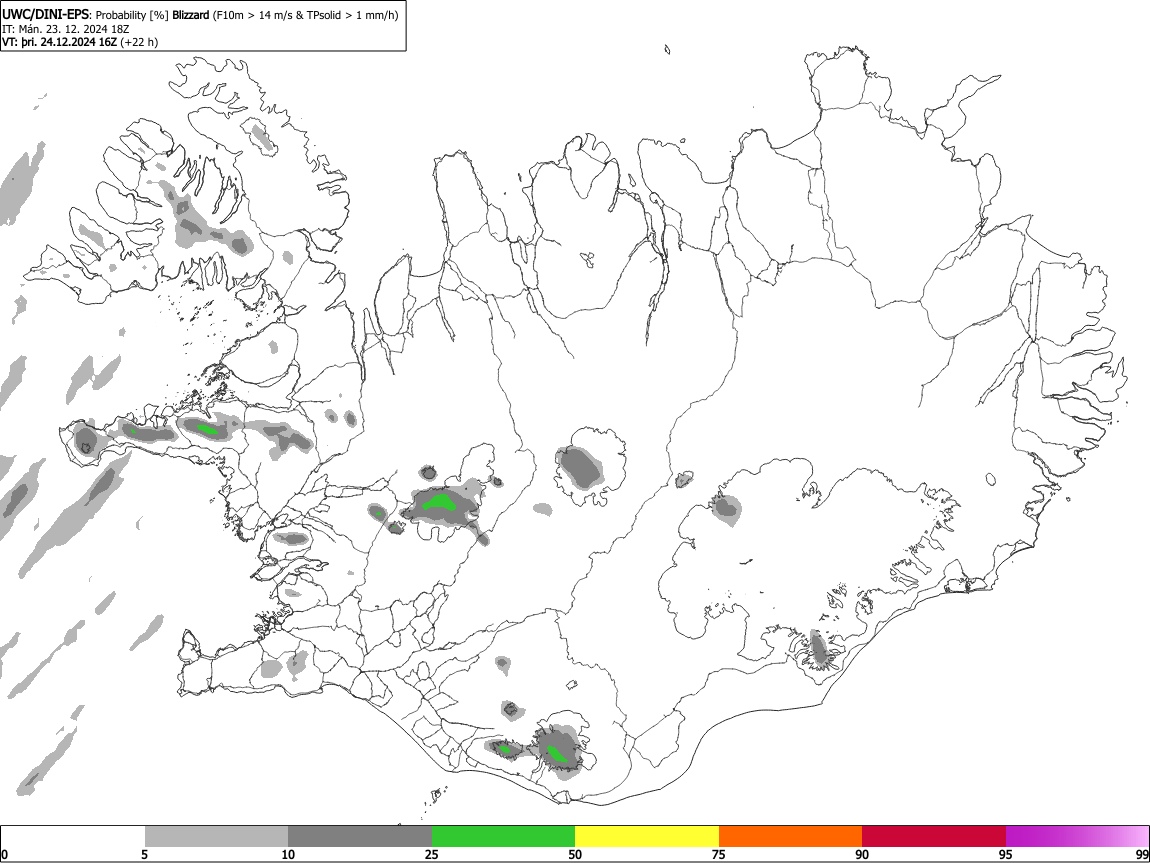Viewport: 1150px width, 863px height.
Task: Click the yellow 50-75% legend swatch
Action: coord(647,837)
